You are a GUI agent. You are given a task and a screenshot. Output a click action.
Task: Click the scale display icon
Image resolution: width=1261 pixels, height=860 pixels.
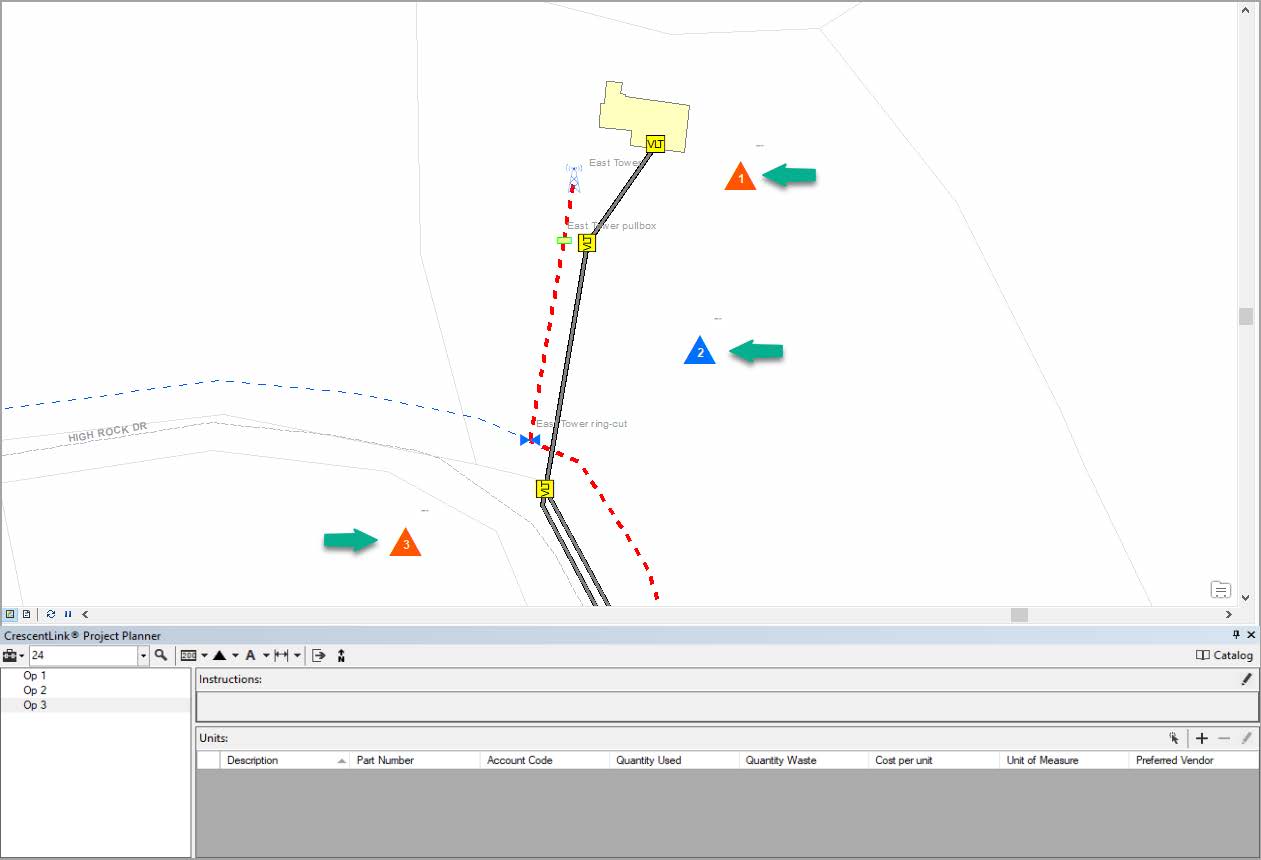pos(188,655)
